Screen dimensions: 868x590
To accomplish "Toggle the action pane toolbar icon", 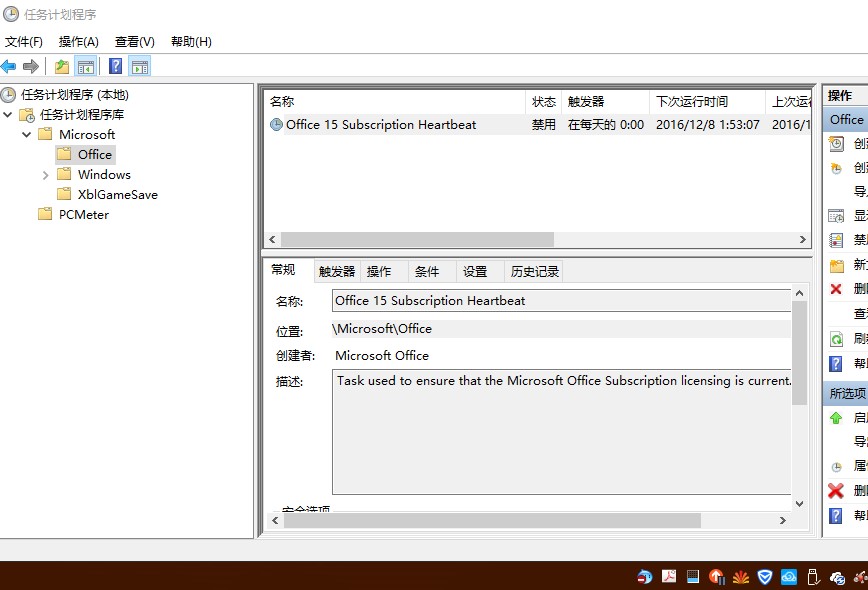I will coord(140,67).
